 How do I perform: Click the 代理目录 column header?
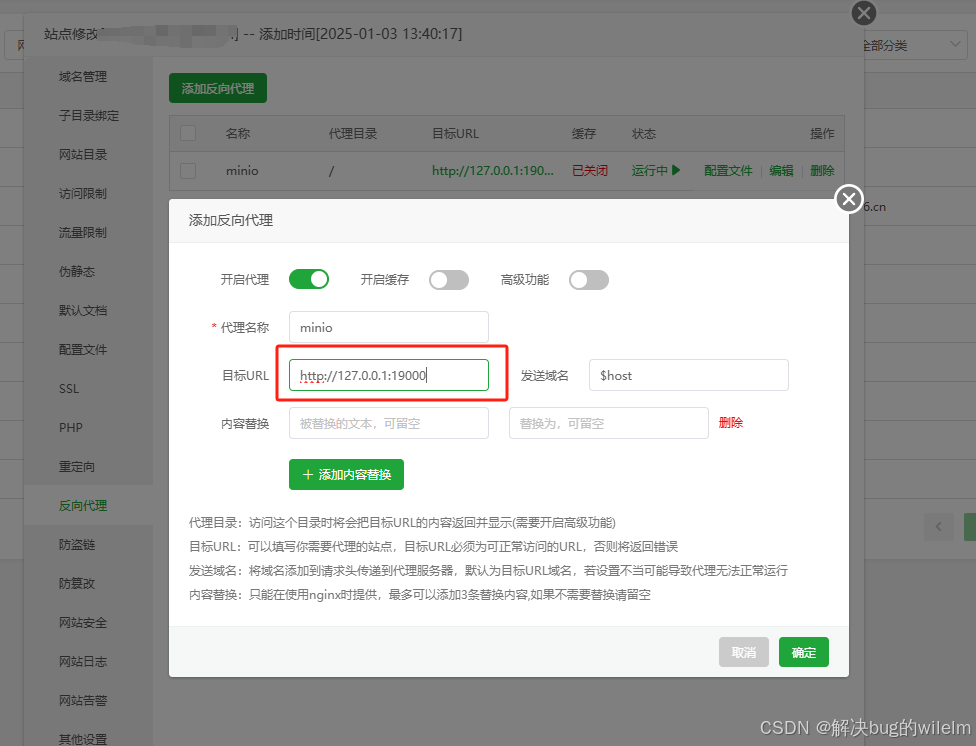click(352, 133)
